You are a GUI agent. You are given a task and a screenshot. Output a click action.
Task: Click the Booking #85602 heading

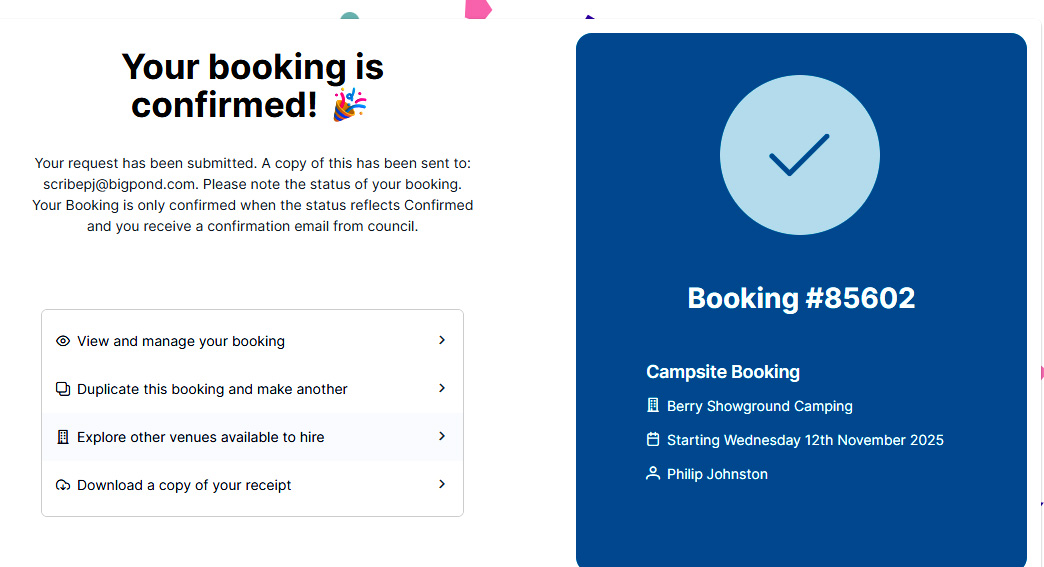(801, 297)
